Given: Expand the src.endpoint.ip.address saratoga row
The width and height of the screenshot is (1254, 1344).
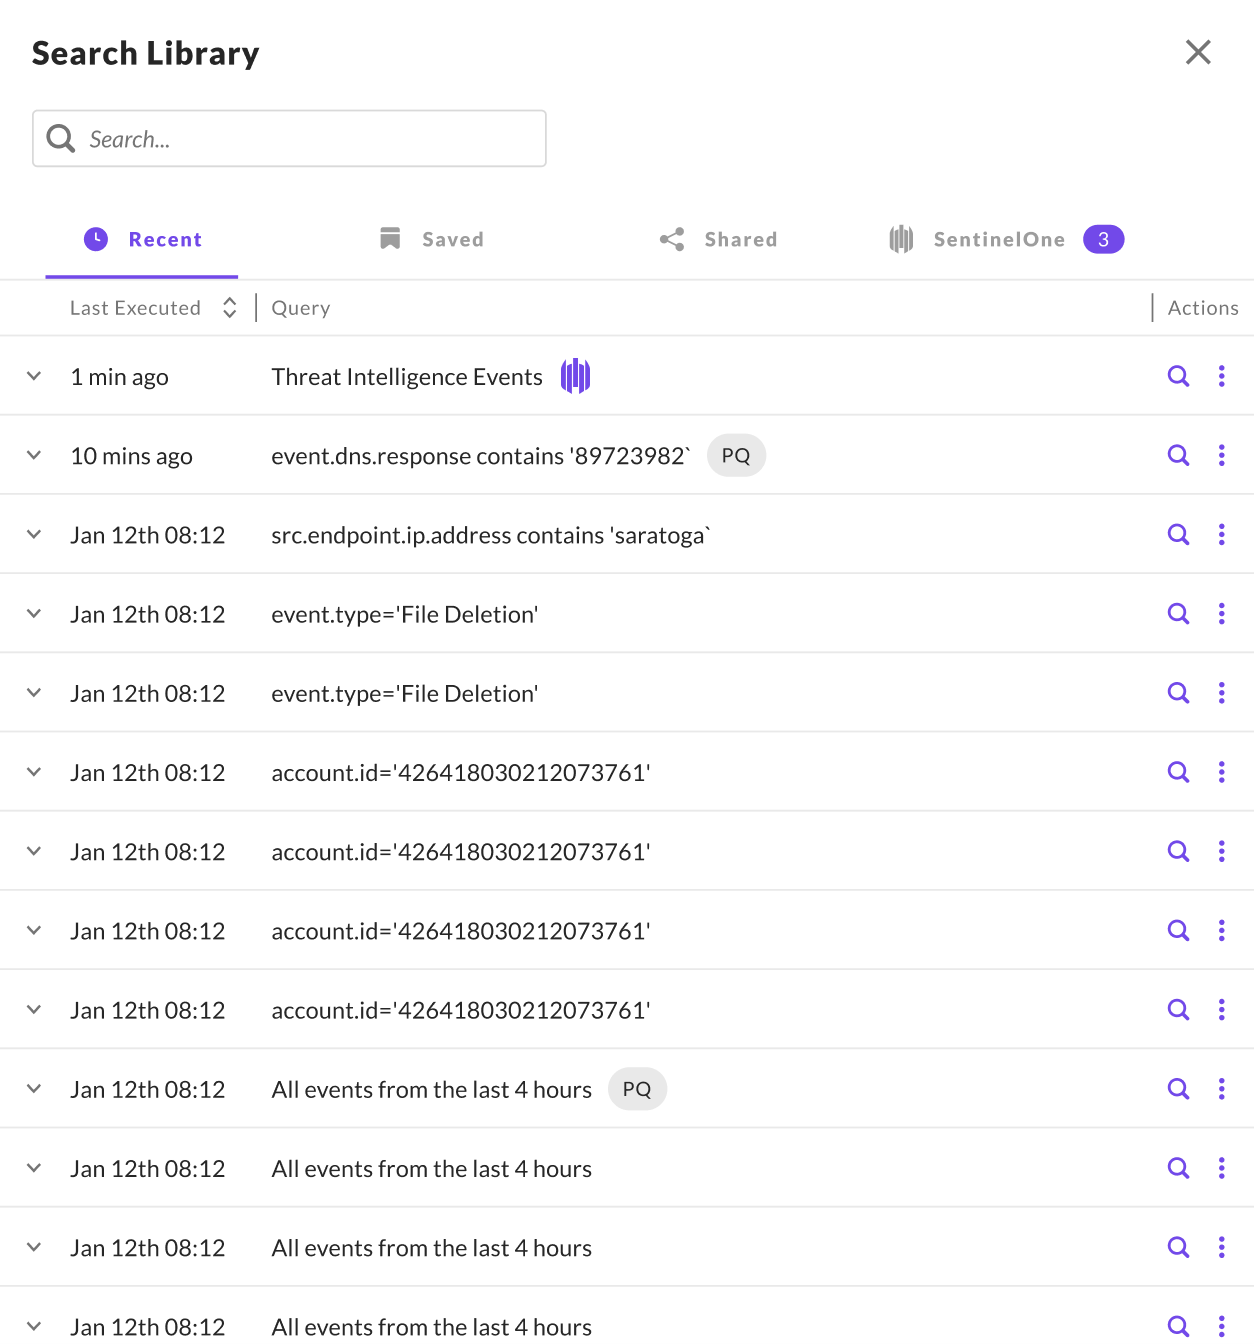Looking at the screenshot, I should (x=34, y=534).
